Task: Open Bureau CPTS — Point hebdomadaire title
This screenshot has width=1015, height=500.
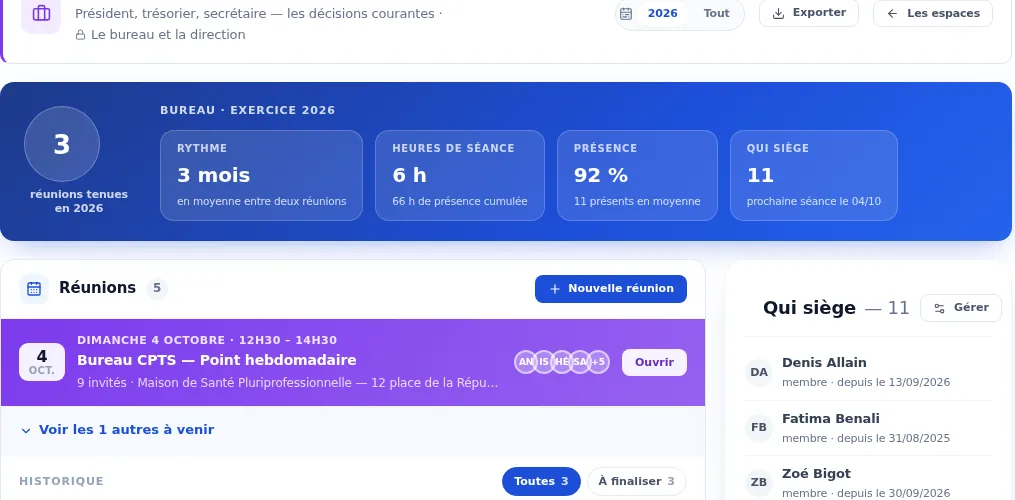Action: pos(217,360)
